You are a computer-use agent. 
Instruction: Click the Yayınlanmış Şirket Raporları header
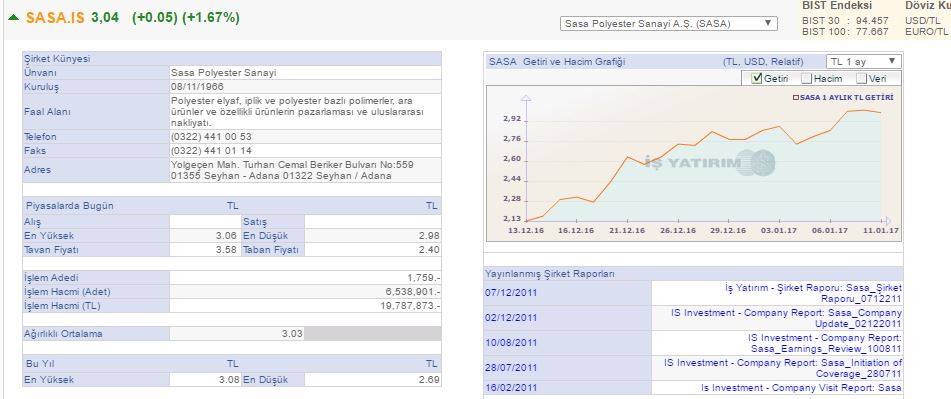(549, 273)
